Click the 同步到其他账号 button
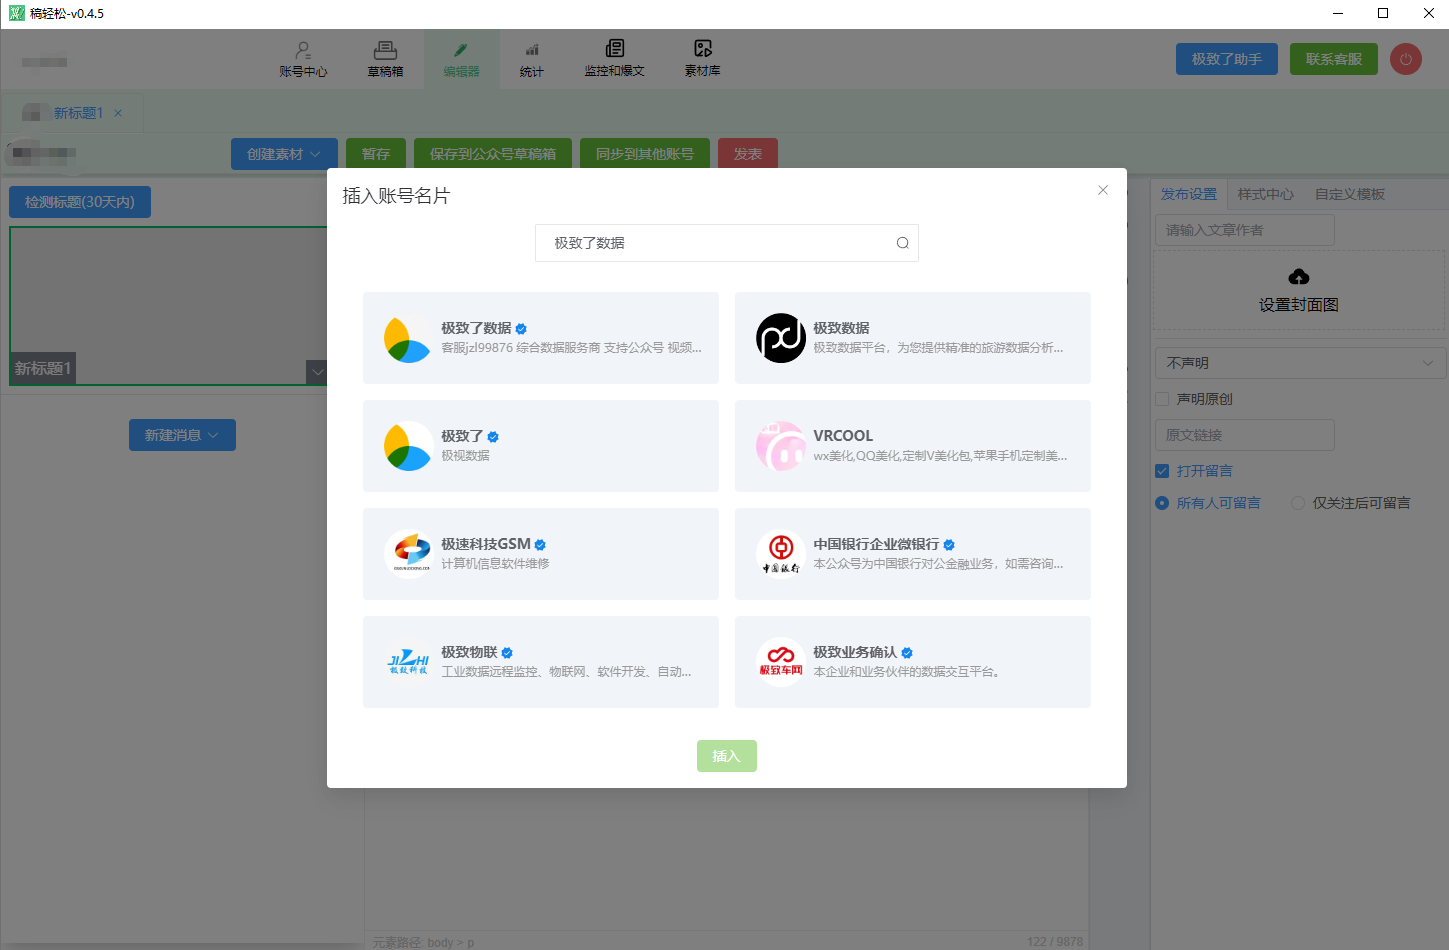The width and height of the screenshot is (1449, 950). 645,154
